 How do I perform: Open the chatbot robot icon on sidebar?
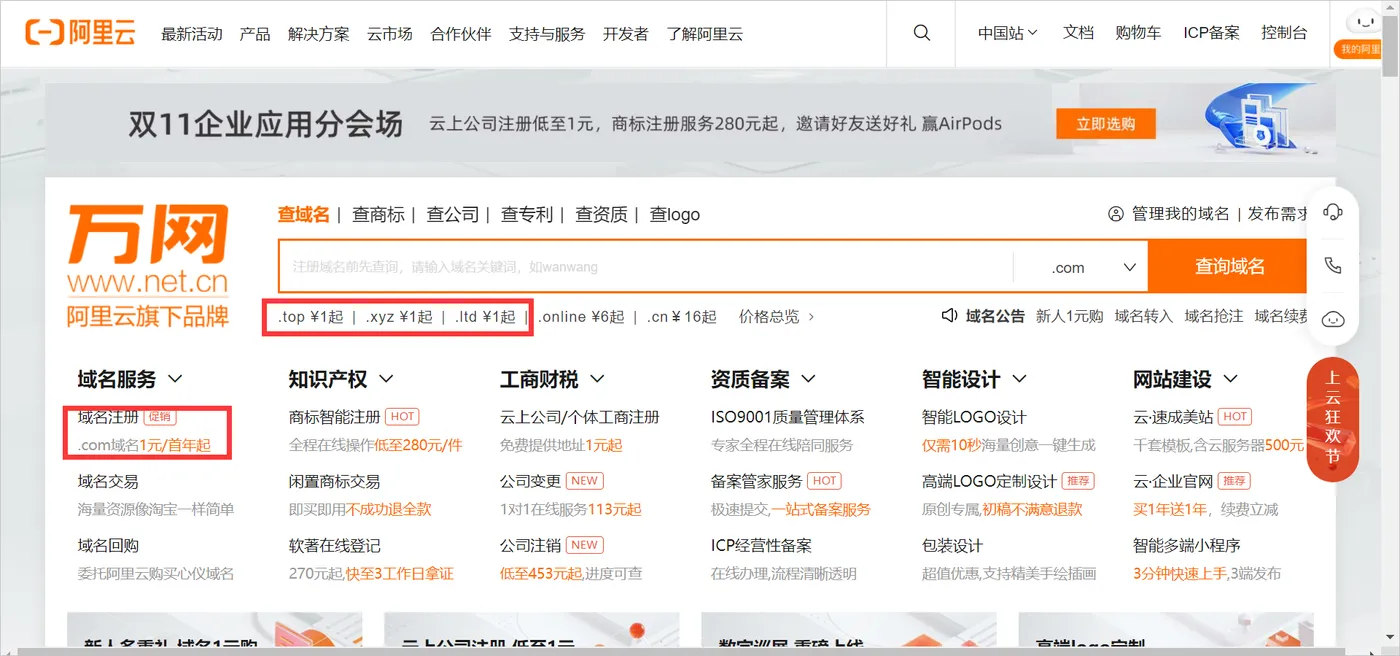coord(1332,319)
